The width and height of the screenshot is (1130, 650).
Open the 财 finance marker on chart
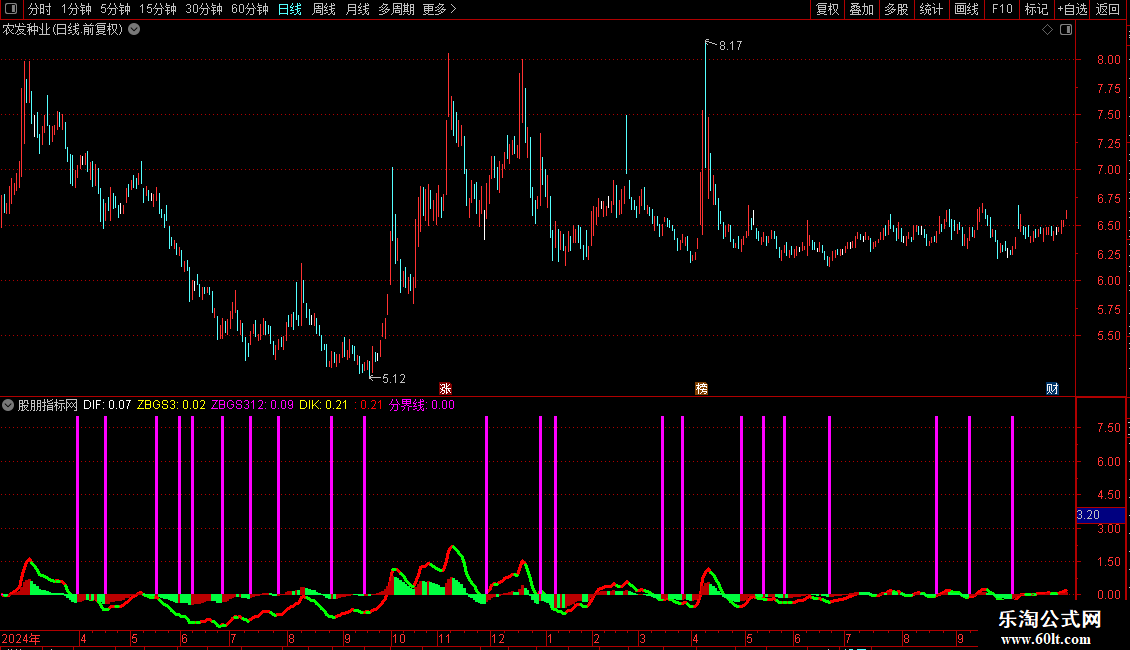click(x=1052, y=388)
